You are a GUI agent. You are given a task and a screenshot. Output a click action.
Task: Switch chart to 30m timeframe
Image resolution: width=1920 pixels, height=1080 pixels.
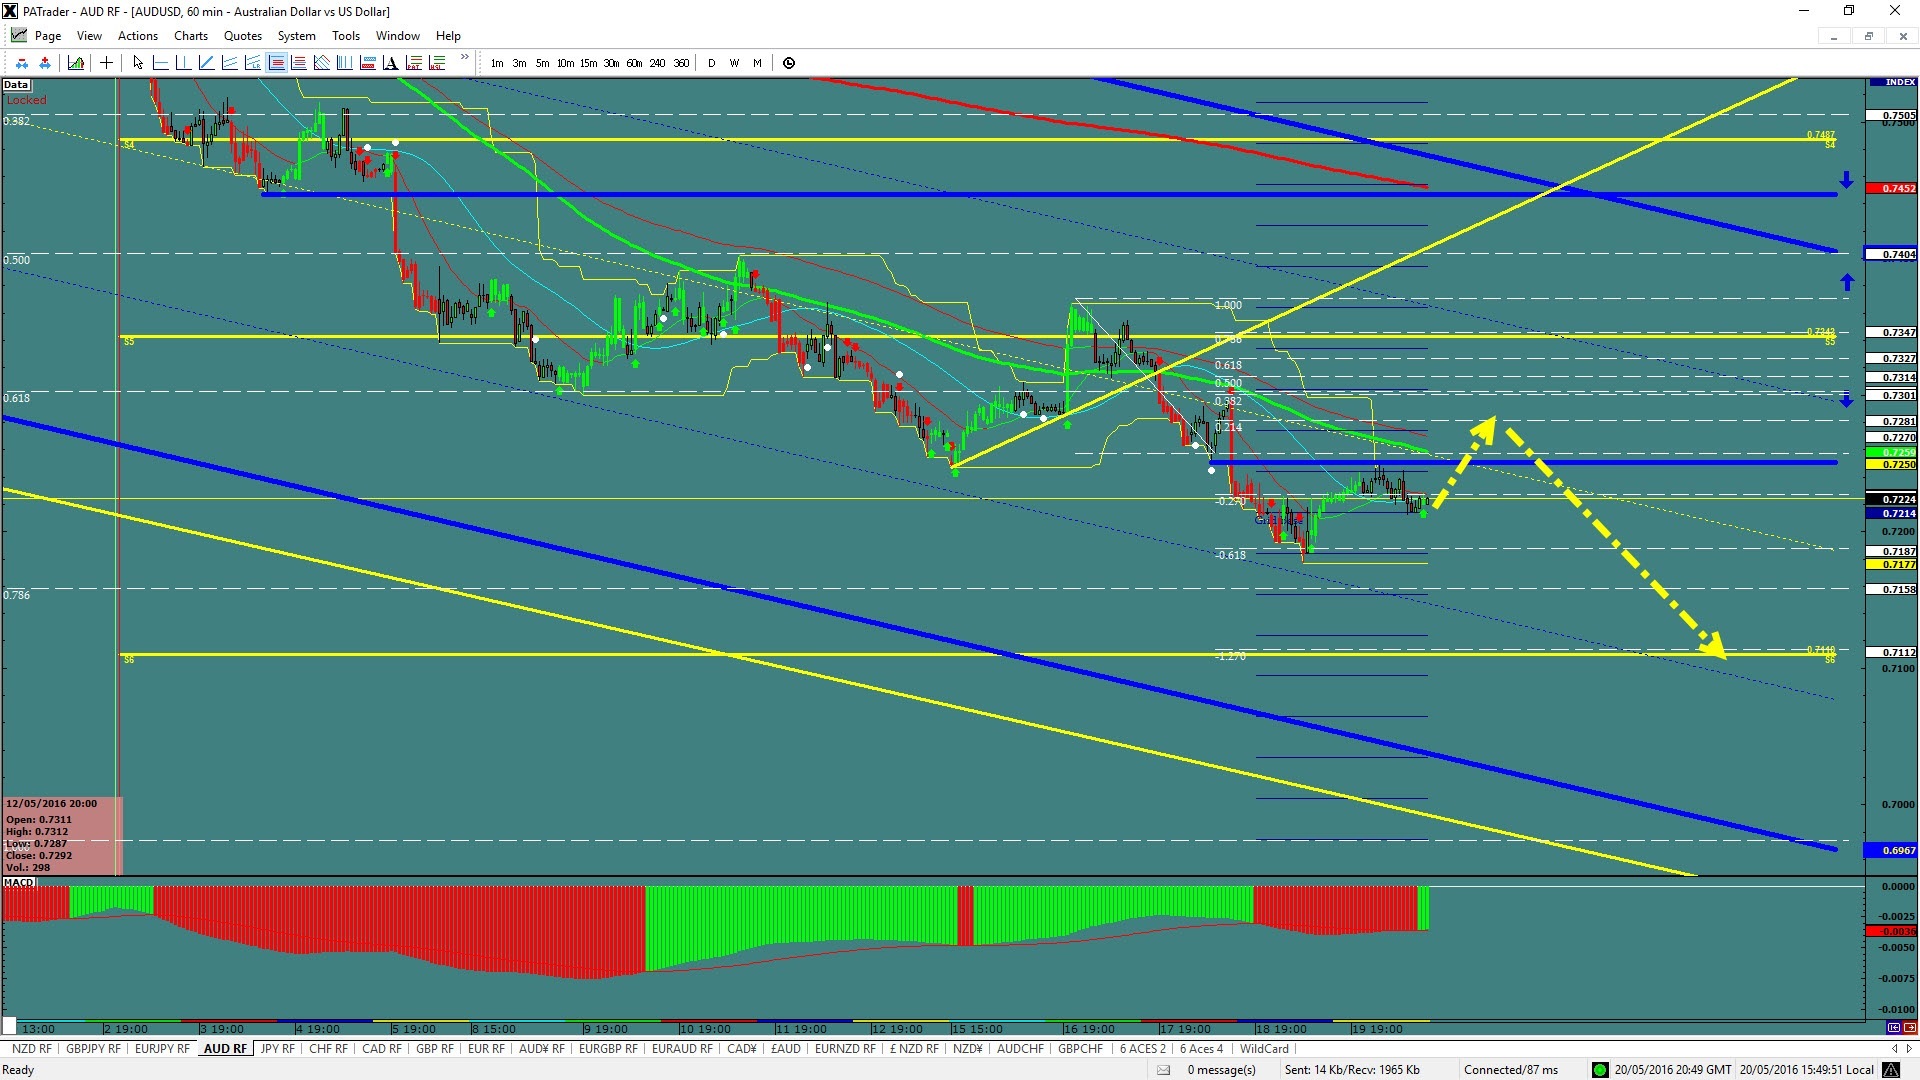[611, 63]
